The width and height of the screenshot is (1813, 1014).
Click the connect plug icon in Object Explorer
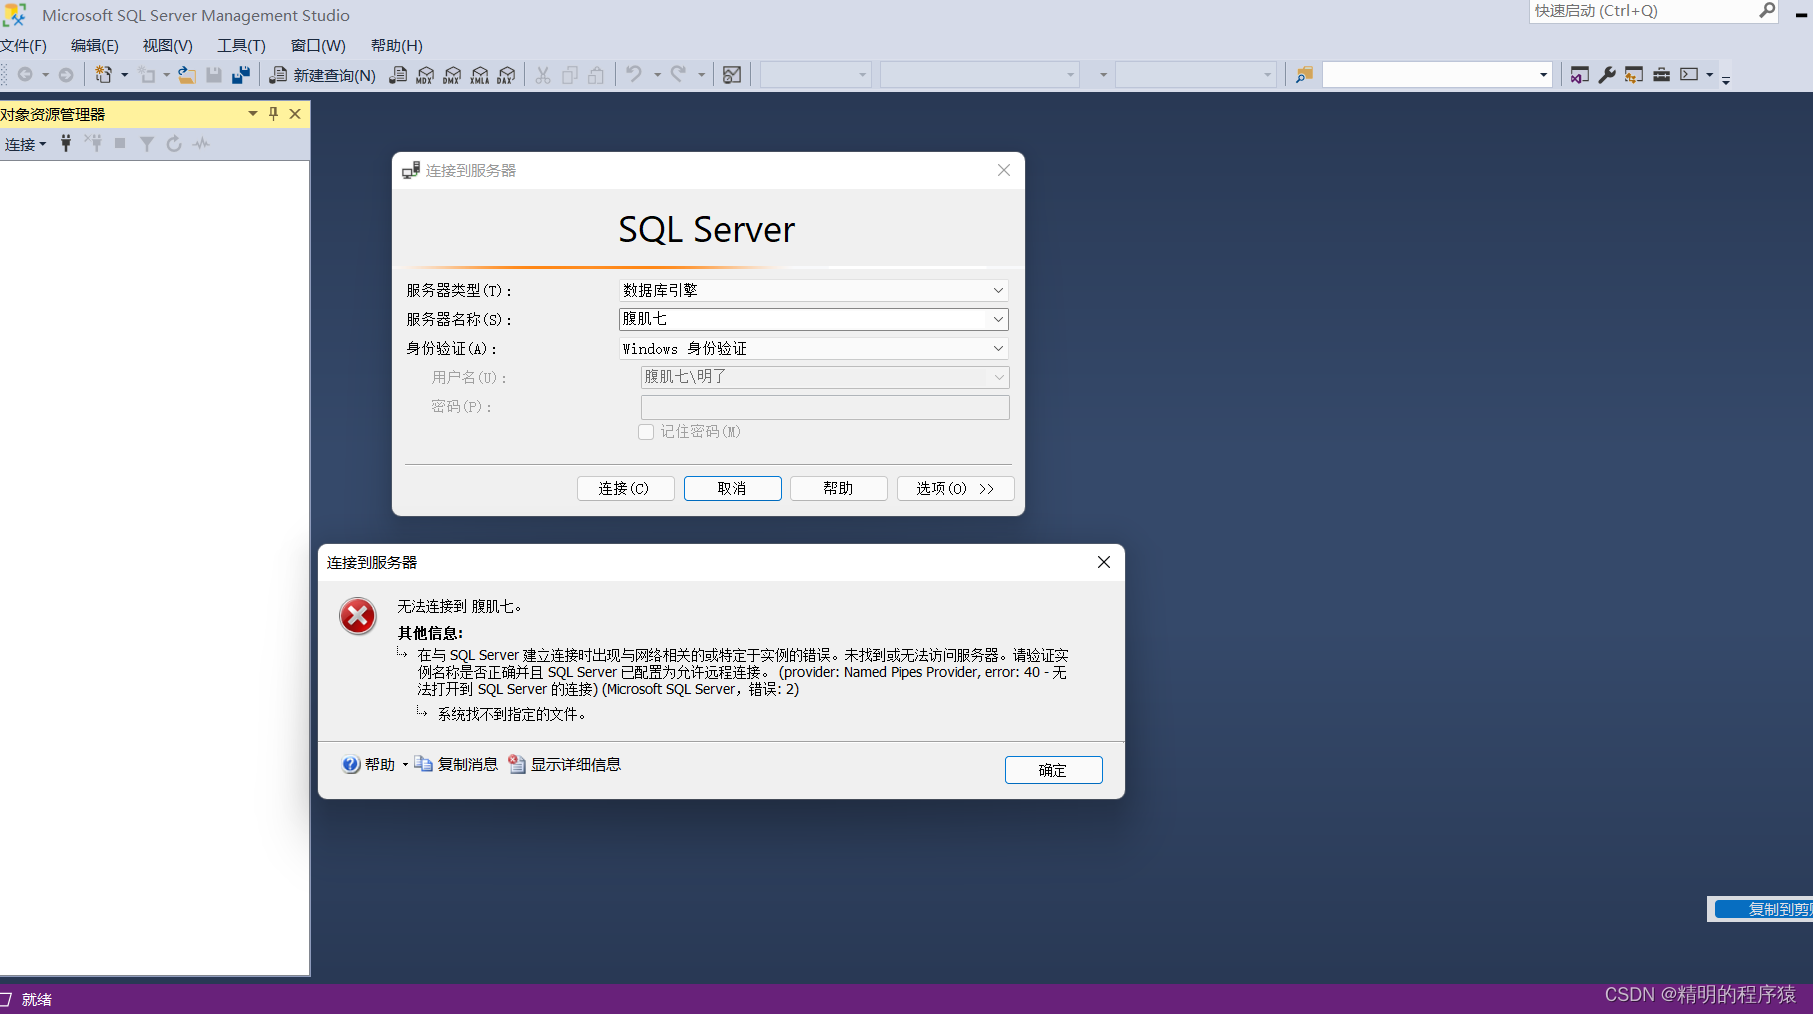66,144
